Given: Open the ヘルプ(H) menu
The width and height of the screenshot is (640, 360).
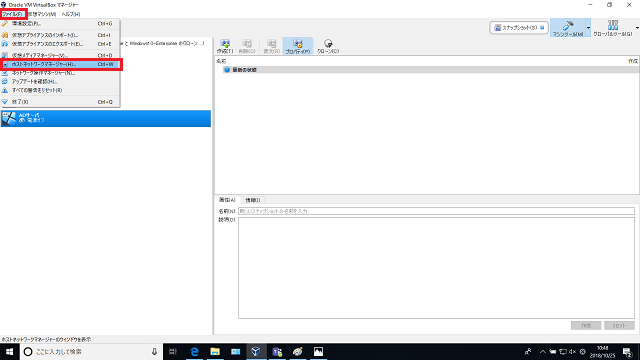Looking at the screenshot, I should pyautogui.click(x=71, y=14).
